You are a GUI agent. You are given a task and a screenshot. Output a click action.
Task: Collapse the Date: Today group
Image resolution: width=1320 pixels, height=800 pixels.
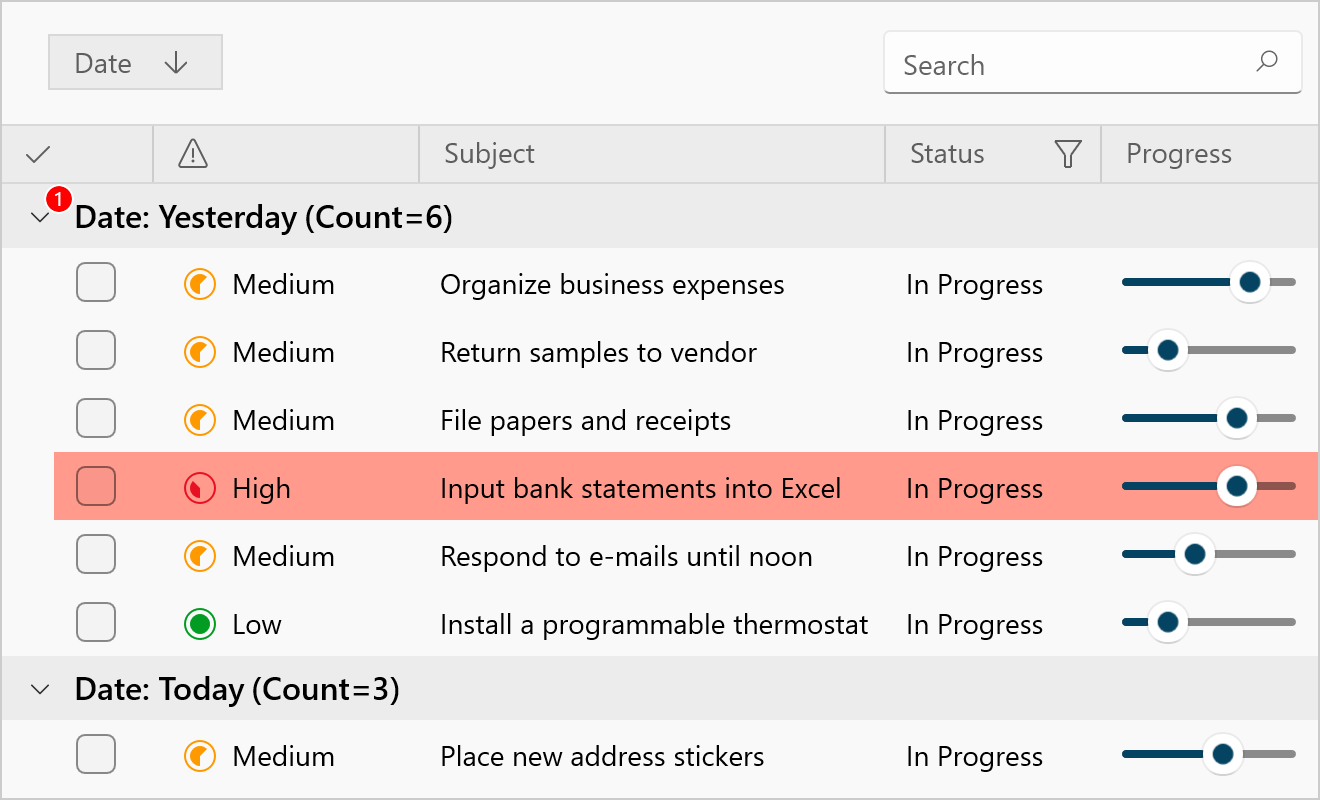(39, 689)
